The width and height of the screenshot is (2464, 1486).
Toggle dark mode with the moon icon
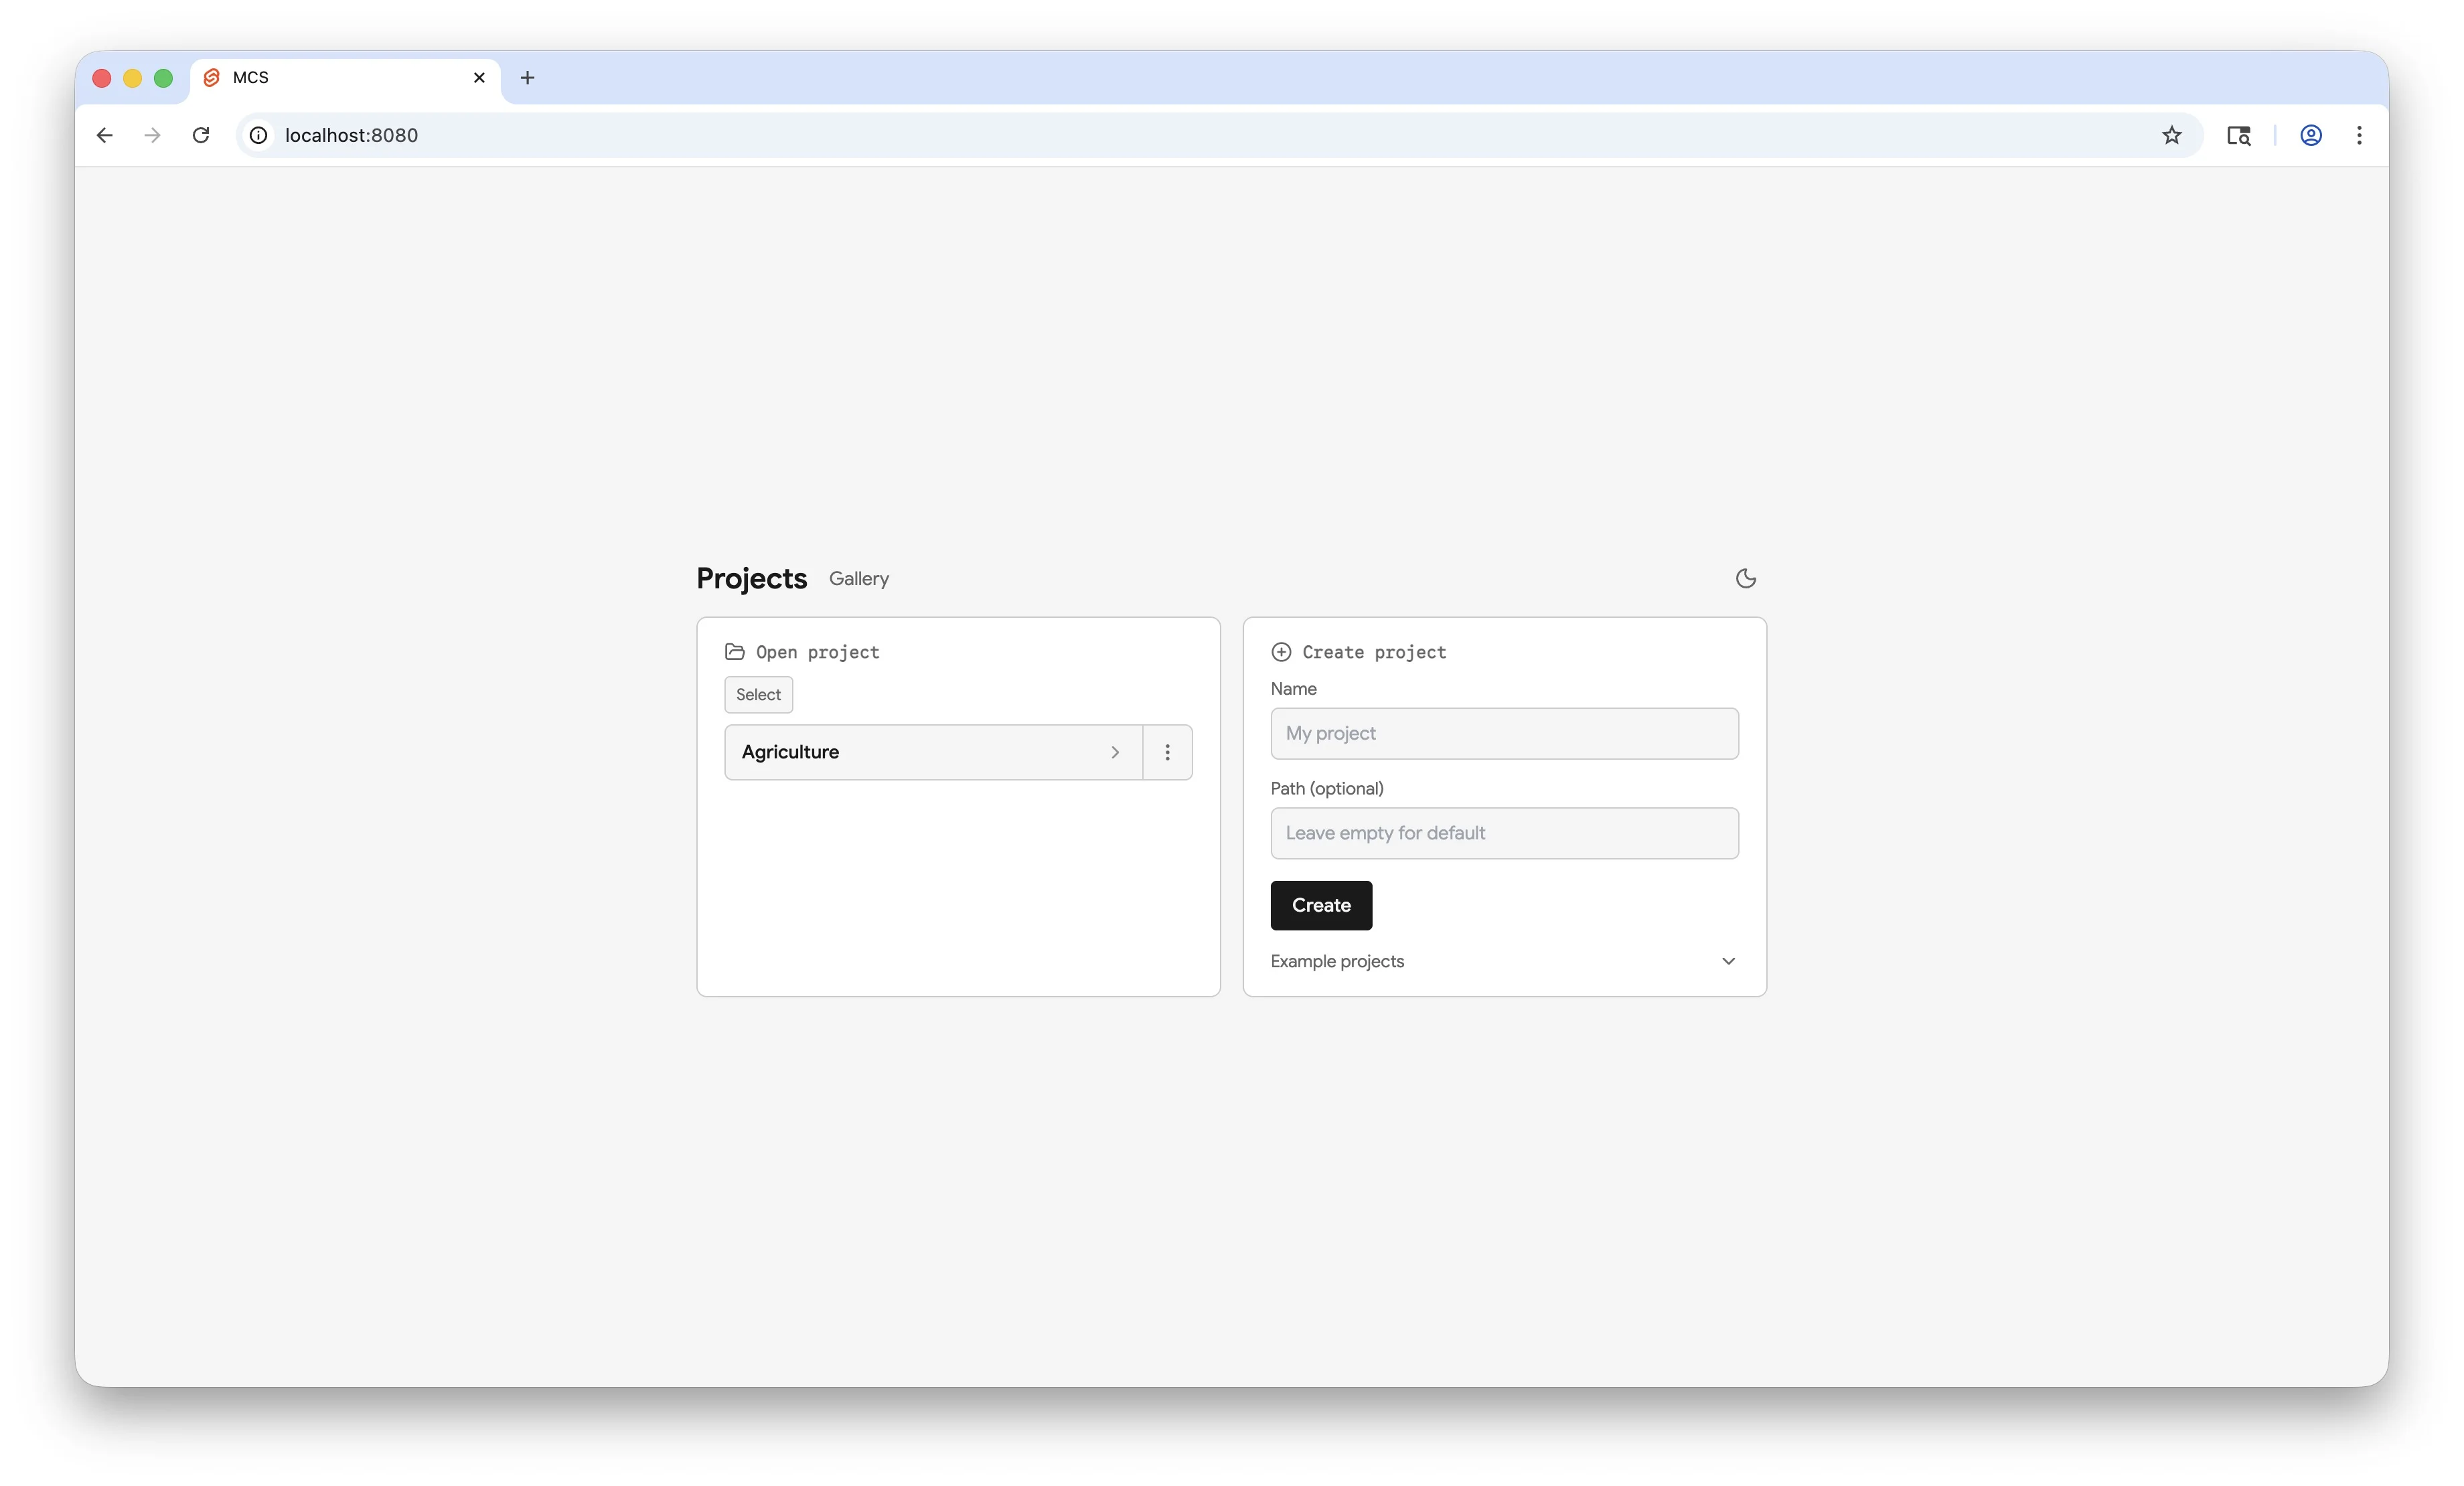(x=1745, y=578)
